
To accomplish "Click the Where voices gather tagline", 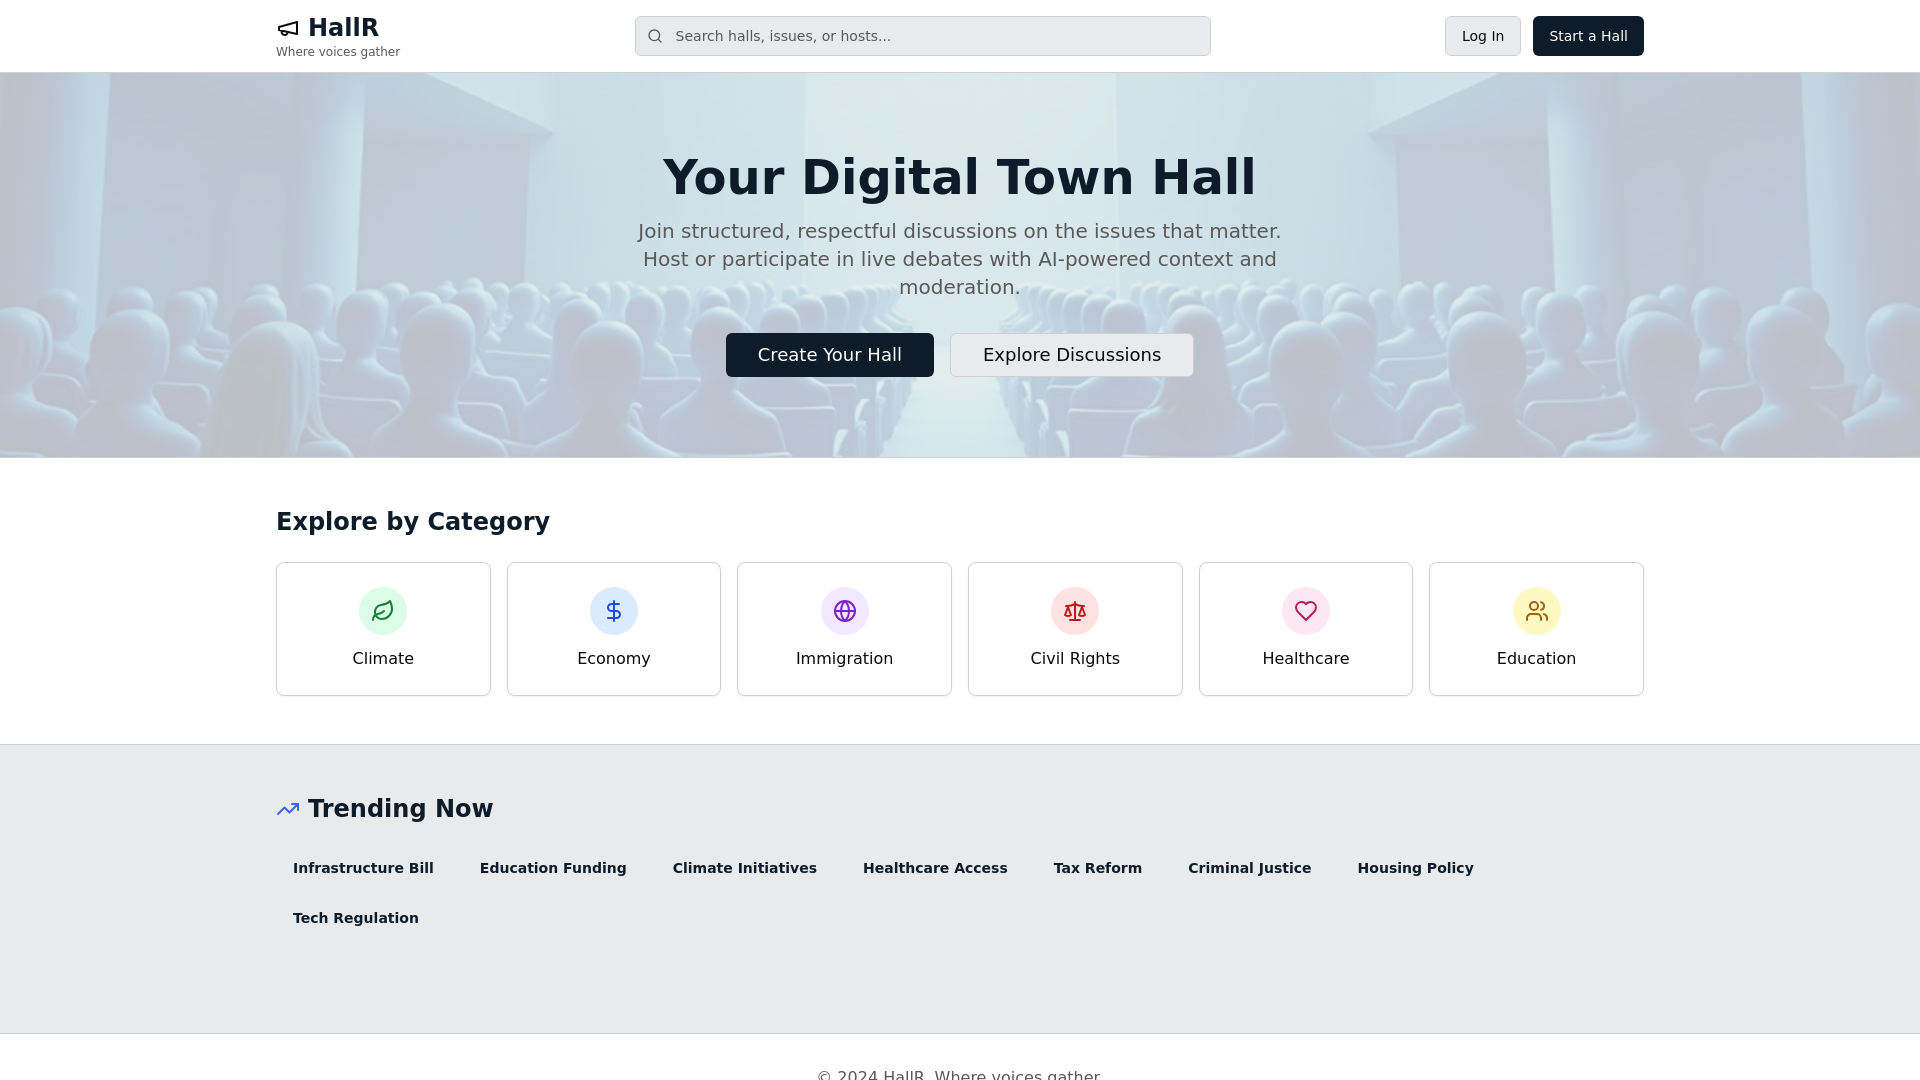I will pyautogui.click(x=338, y=52).
